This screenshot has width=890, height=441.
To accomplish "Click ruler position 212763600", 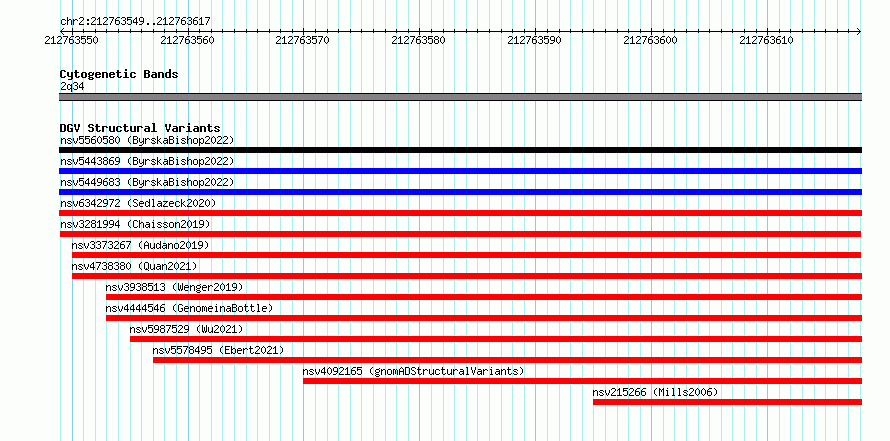I will (651, 40).
